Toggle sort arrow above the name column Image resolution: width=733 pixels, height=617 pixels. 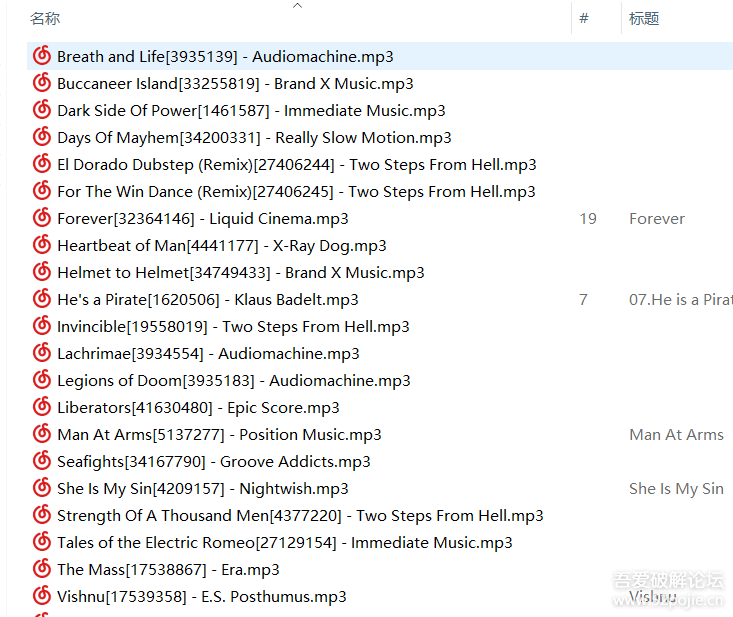click(297, 6)
